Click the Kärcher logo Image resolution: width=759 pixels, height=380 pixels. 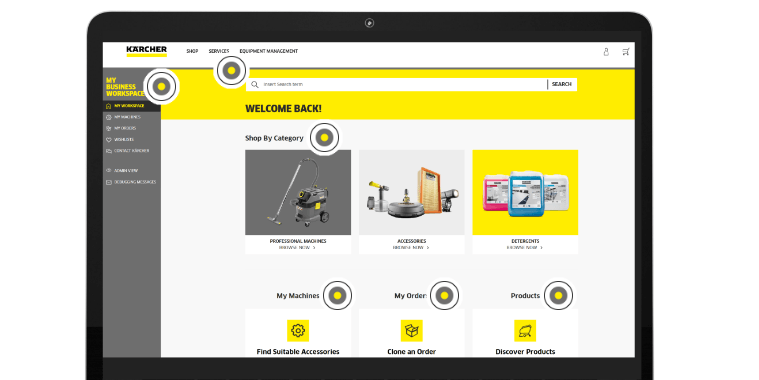coord(147,51)
